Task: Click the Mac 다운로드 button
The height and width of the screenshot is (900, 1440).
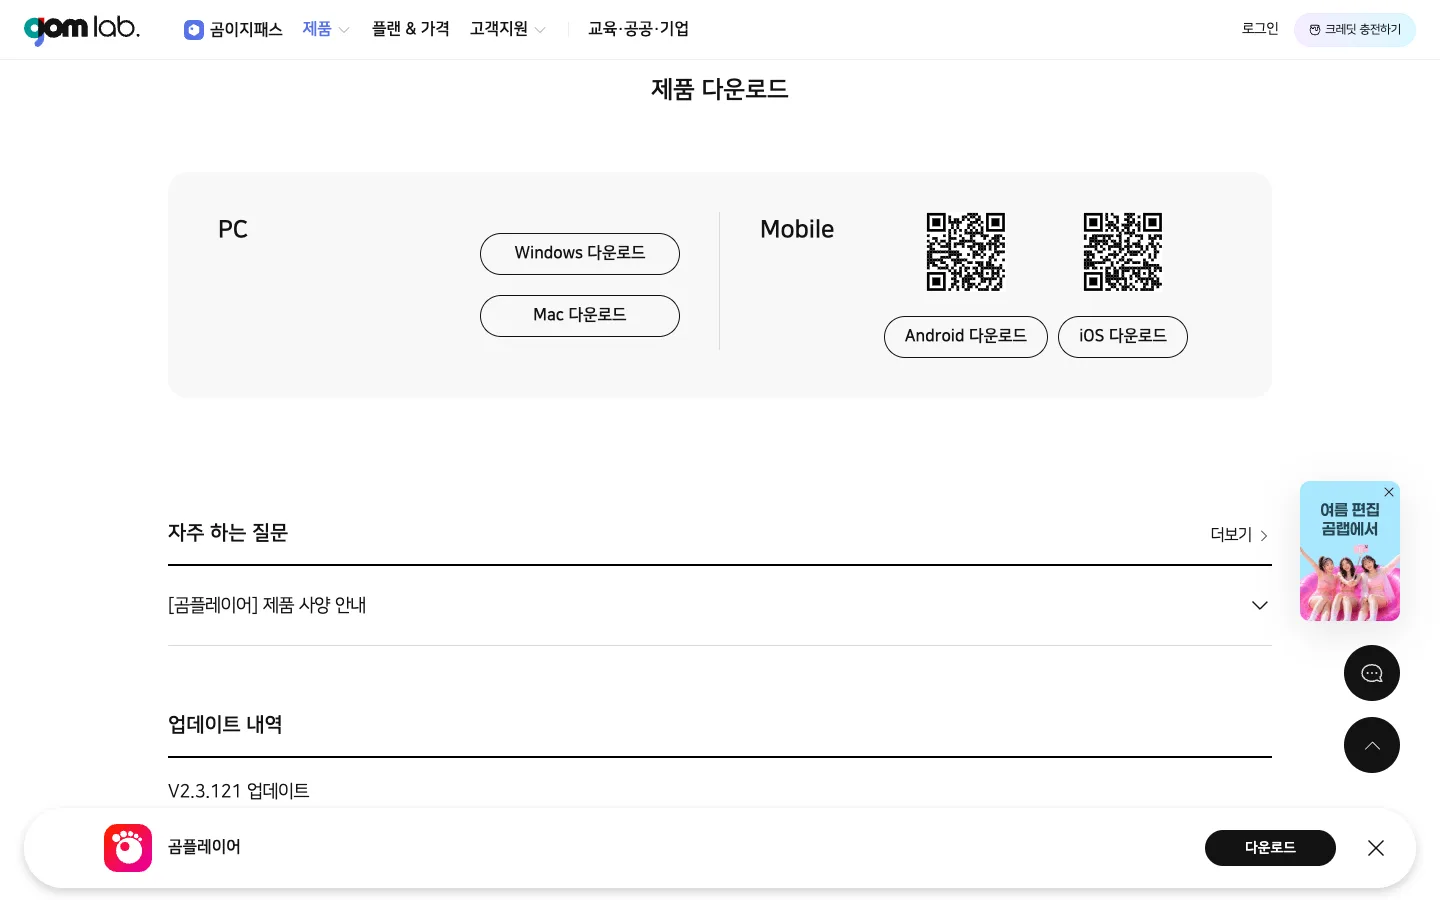Action: pos(580,316)
